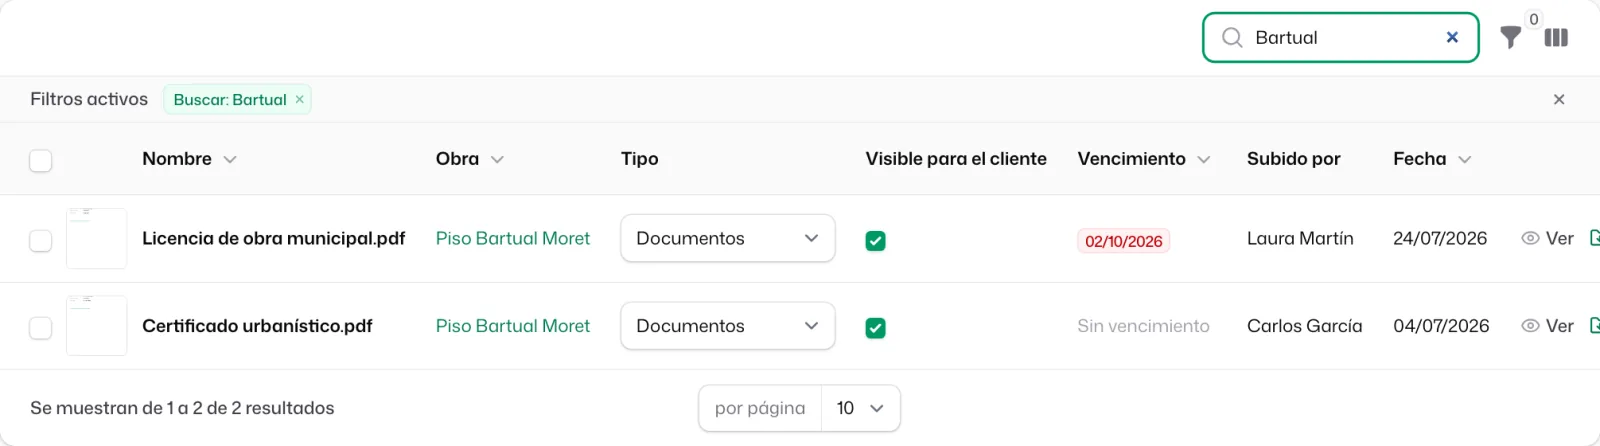Open the column visibility icon
Image resolution: width=1600 pixels, height=446 pixels.
pos(1556,38)
